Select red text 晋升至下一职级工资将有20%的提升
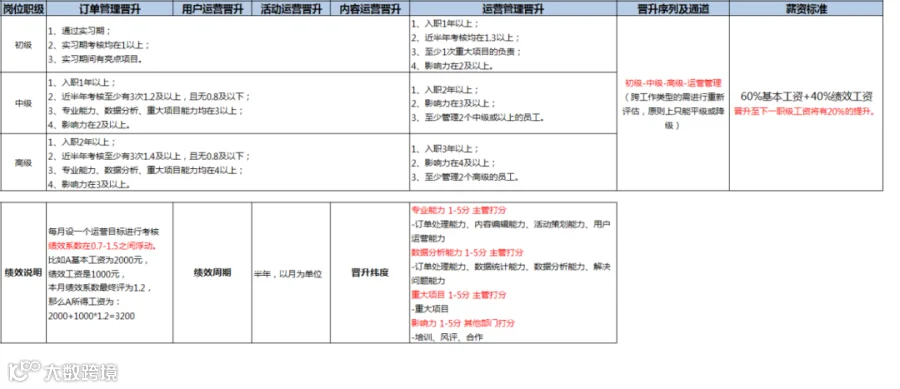The width and height of the screenshot is (900, 389). (806, 111)
